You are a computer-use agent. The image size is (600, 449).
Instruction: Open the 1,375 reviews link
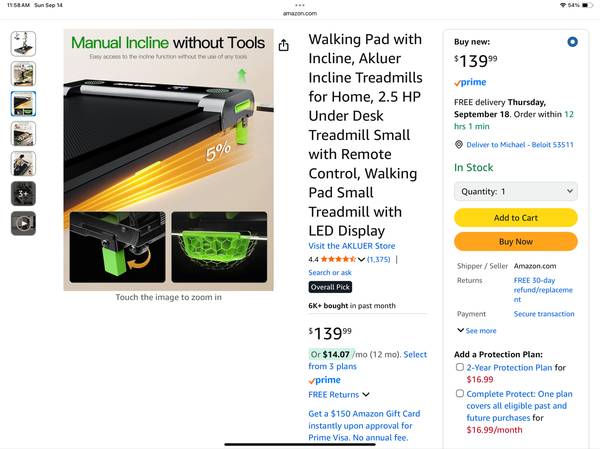click(x=378, y=259)
